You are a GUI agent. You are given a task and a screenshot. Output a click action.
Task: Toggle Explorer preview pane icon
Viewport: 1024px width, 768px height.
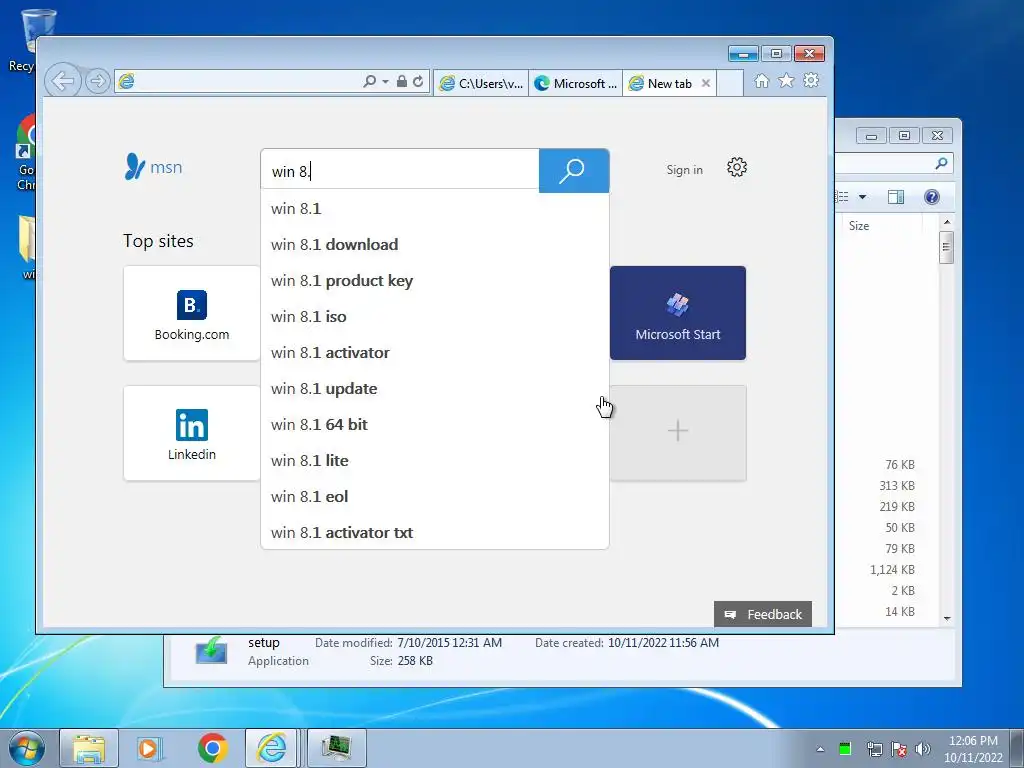(x=896, y=197)
